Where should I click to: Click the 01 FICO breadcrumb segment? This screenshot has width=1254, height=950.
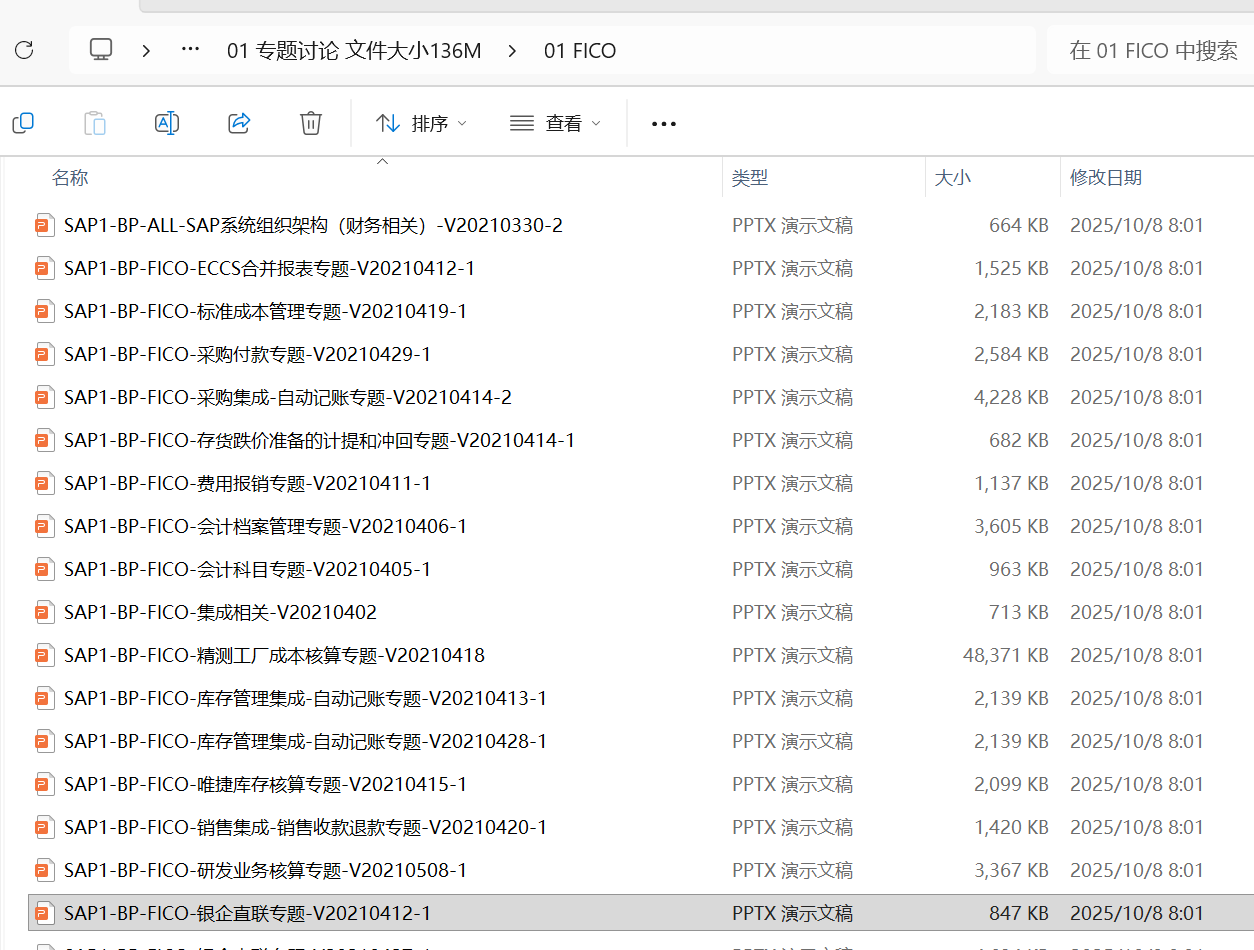coord(580,50)
